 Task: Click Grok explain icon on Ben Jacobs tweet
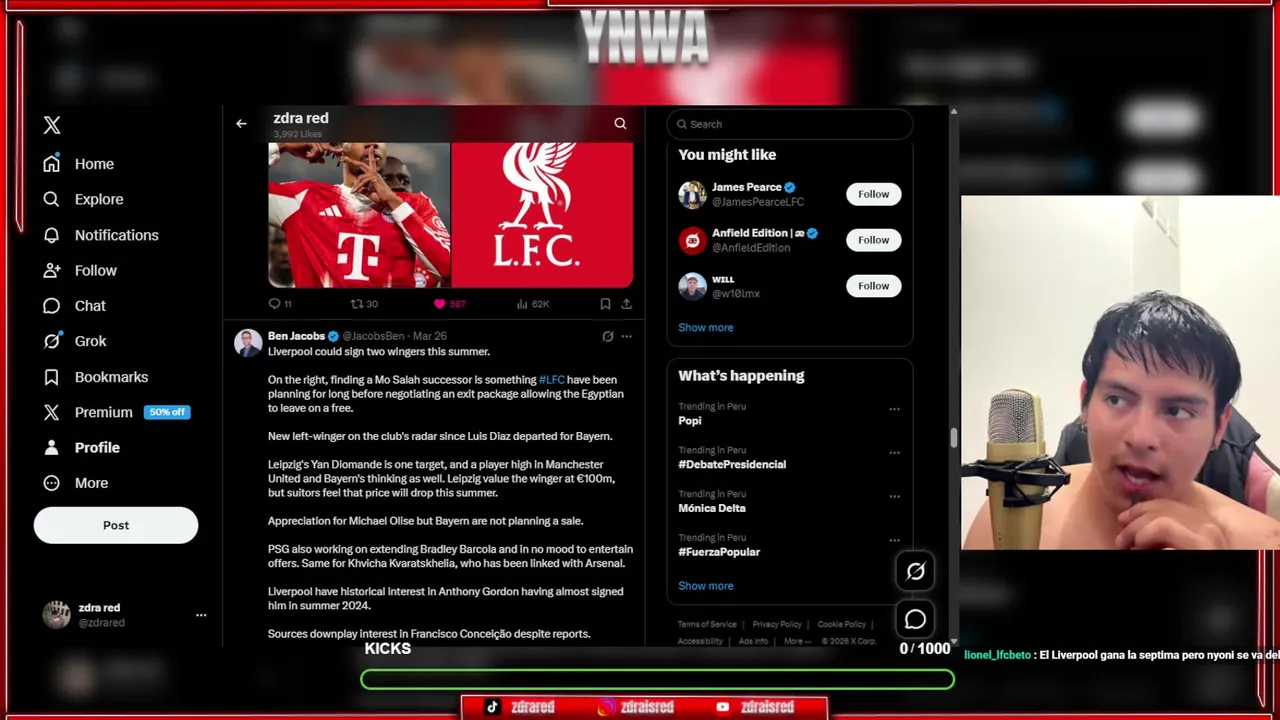tap(607, 336)
